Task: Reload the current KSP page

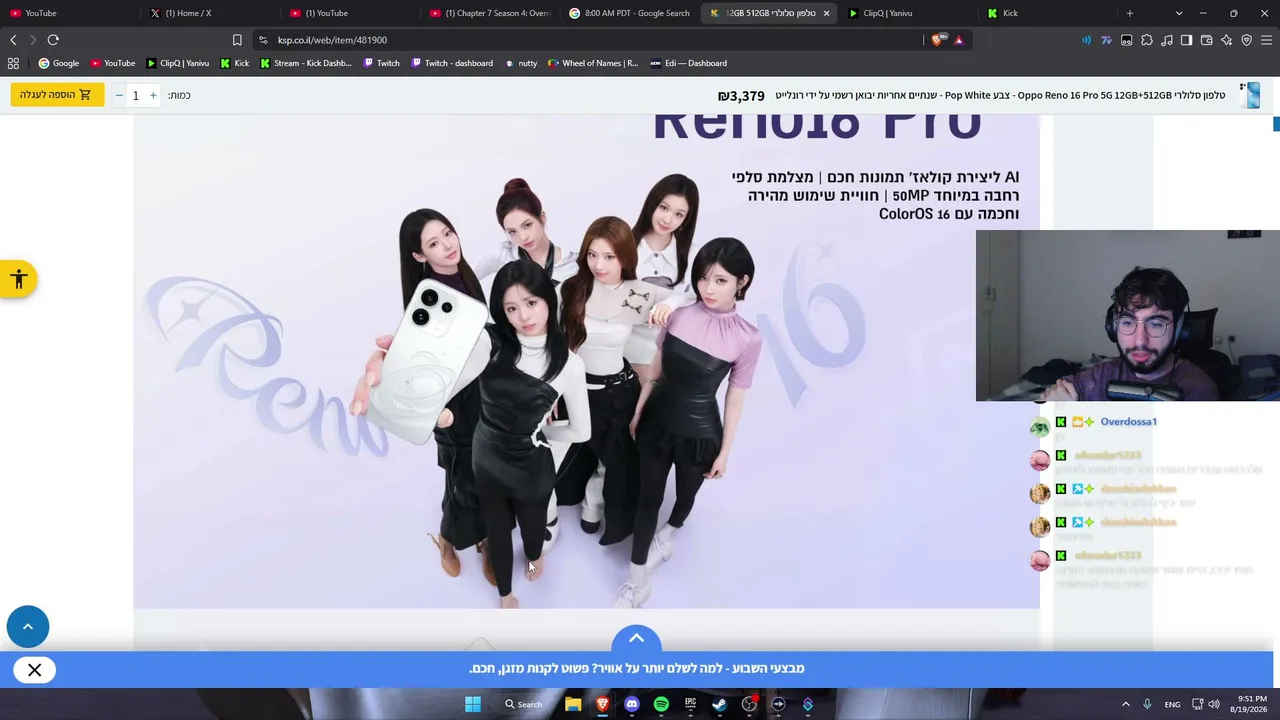Action: tap(53, 40)
